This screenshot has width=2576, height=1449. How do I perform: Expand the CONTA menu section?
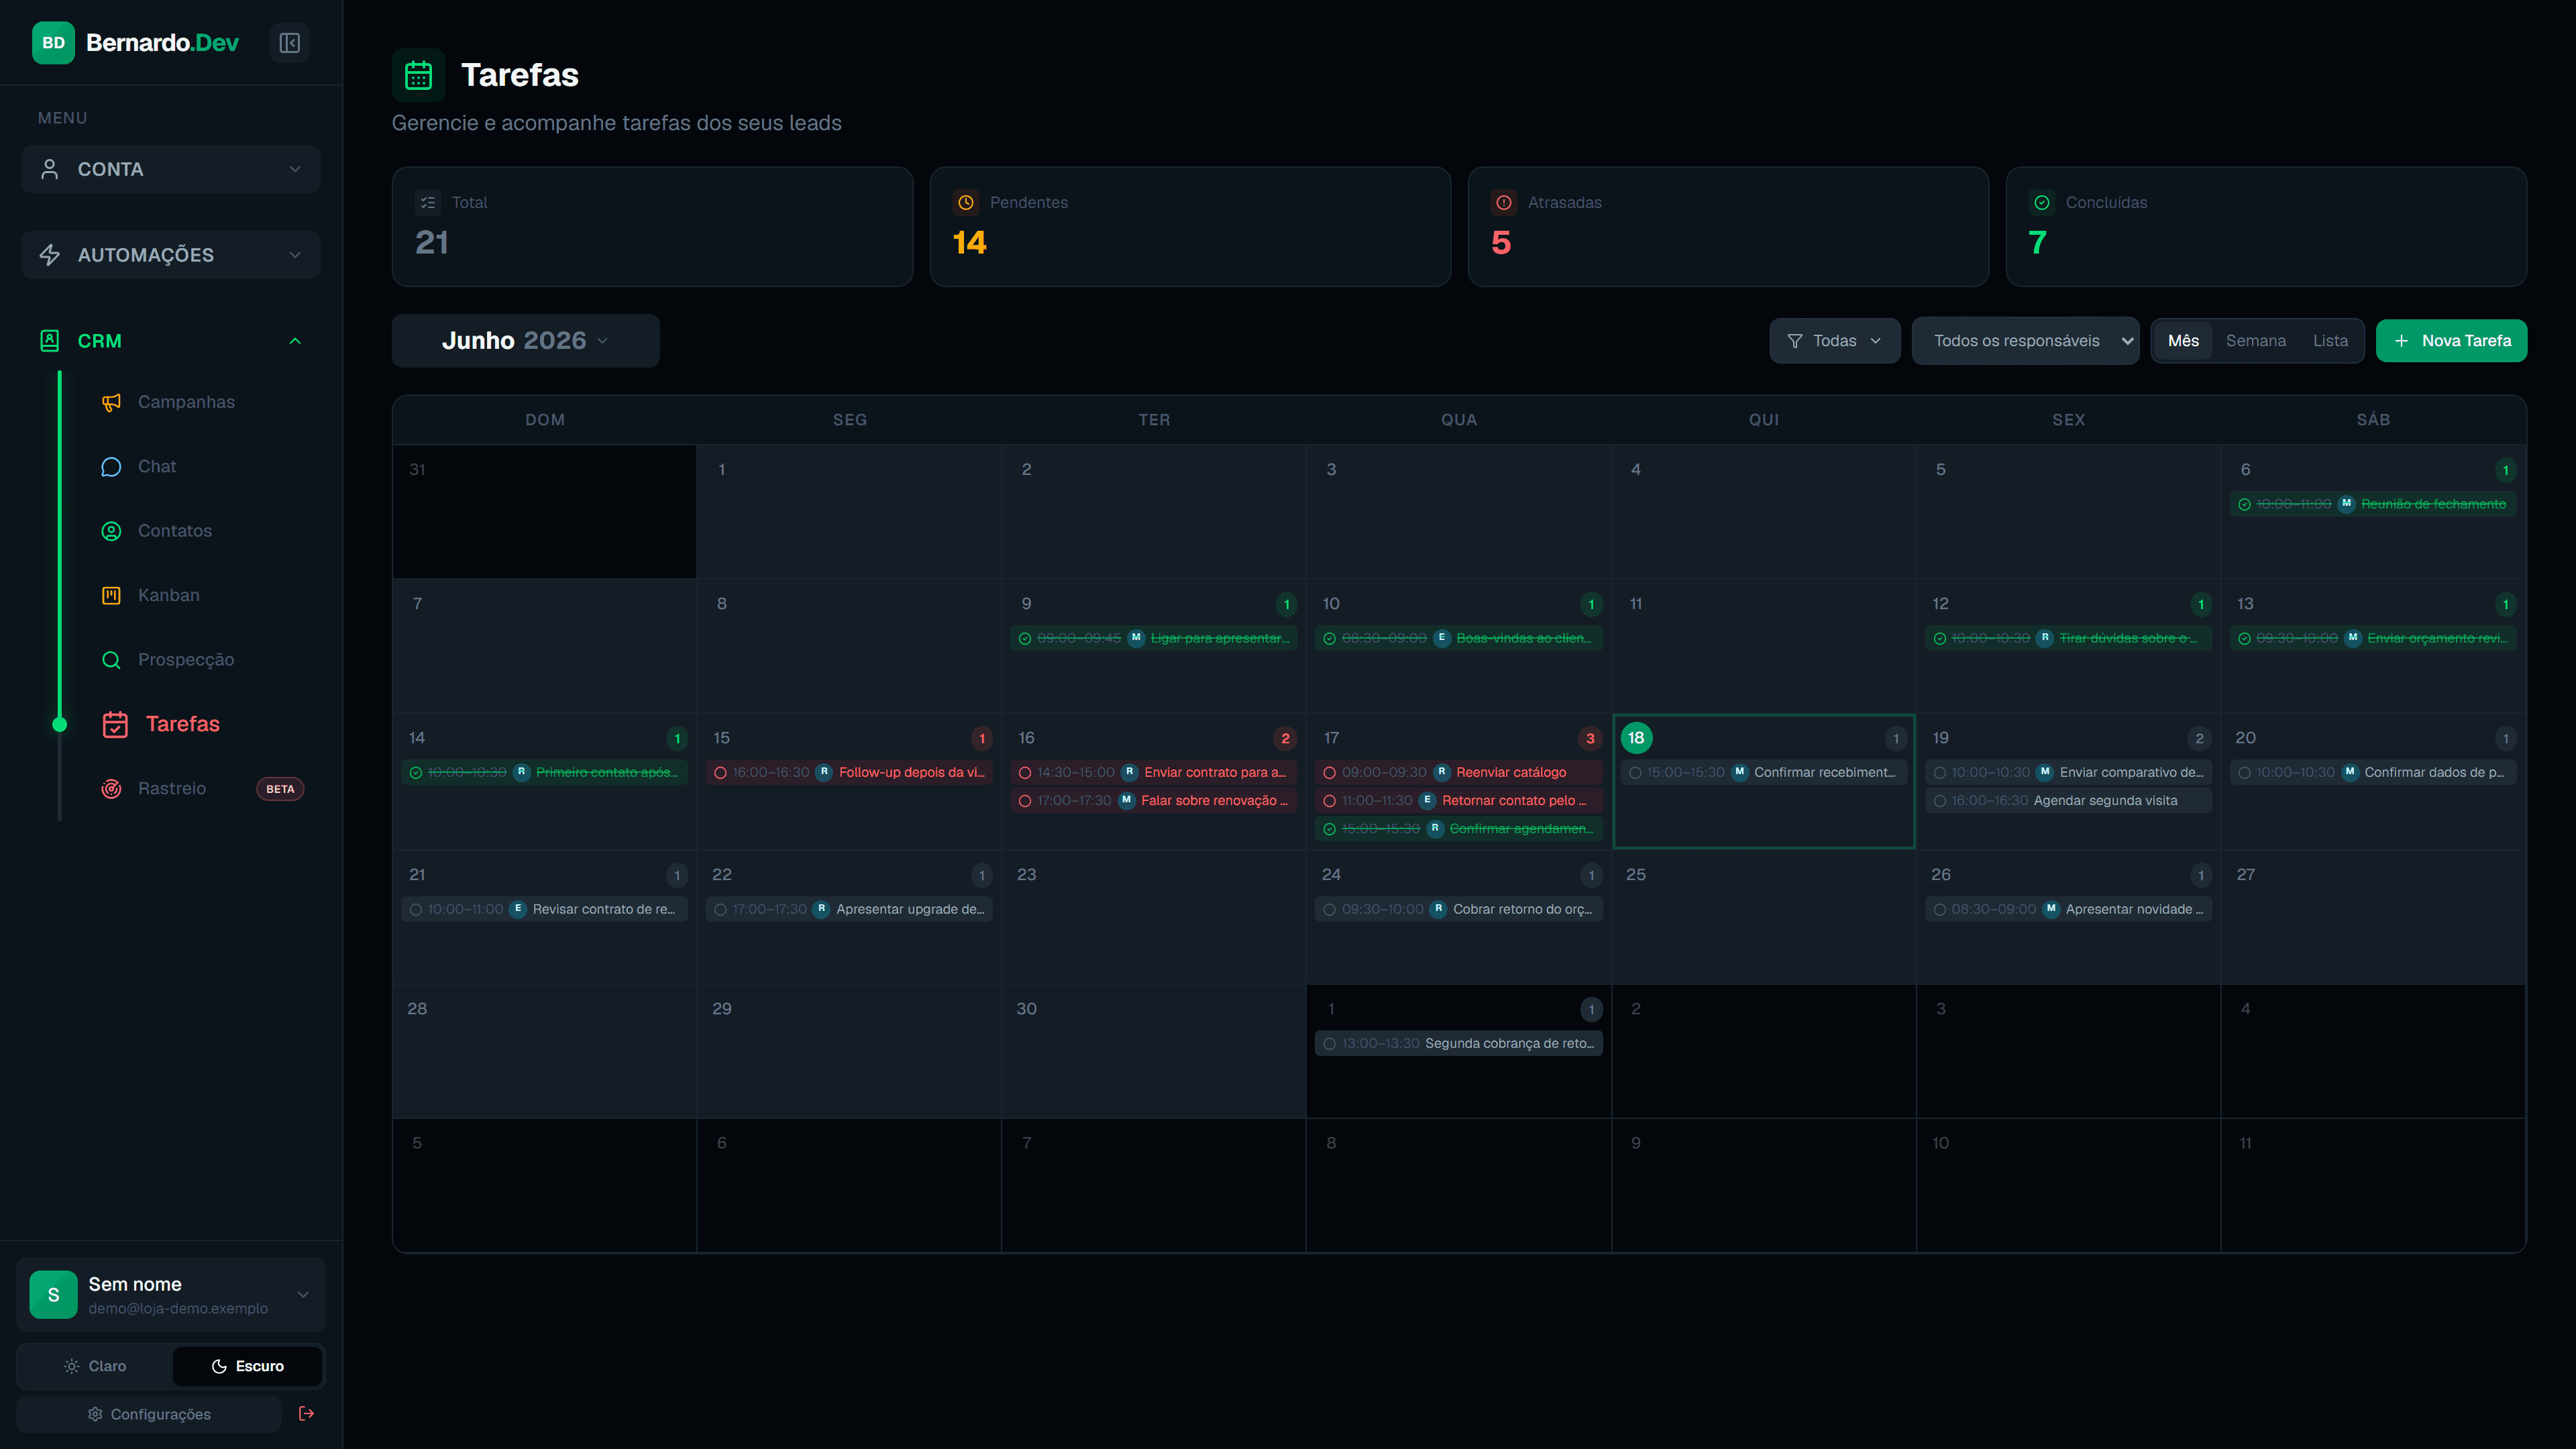tap(170, 169)
